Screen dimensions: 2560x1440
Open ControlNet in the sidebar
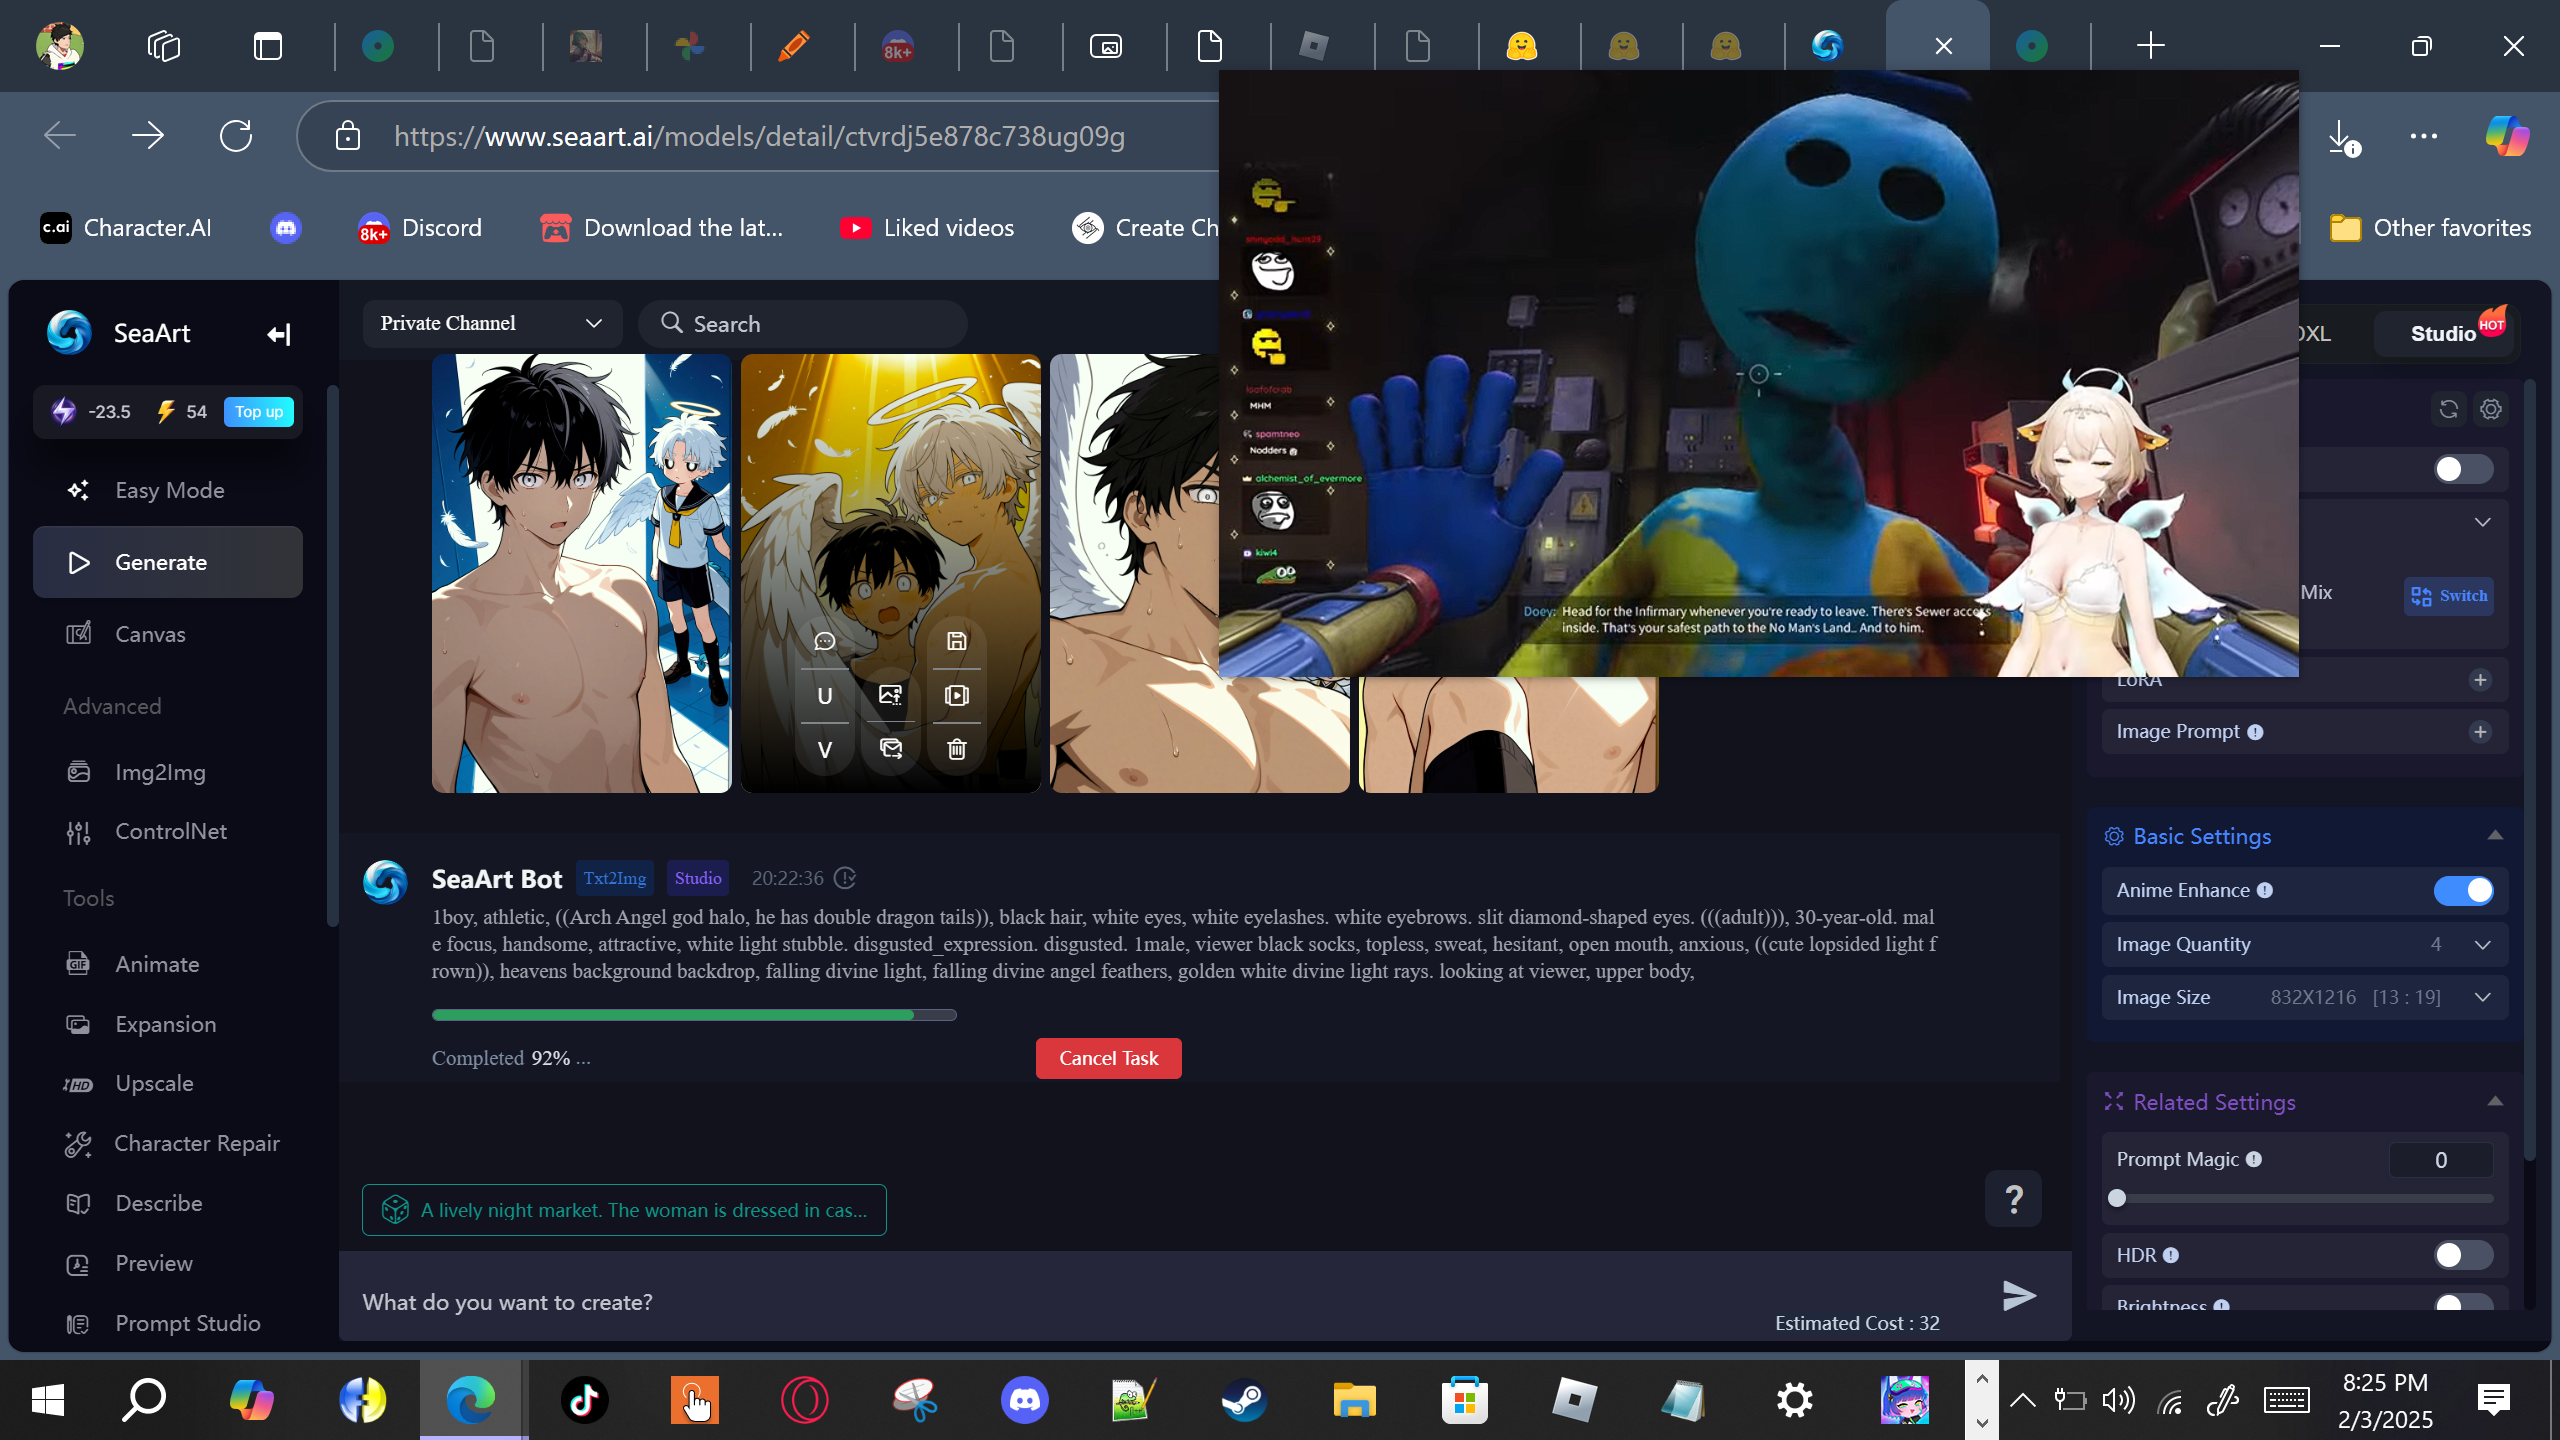tap(168, 831)
